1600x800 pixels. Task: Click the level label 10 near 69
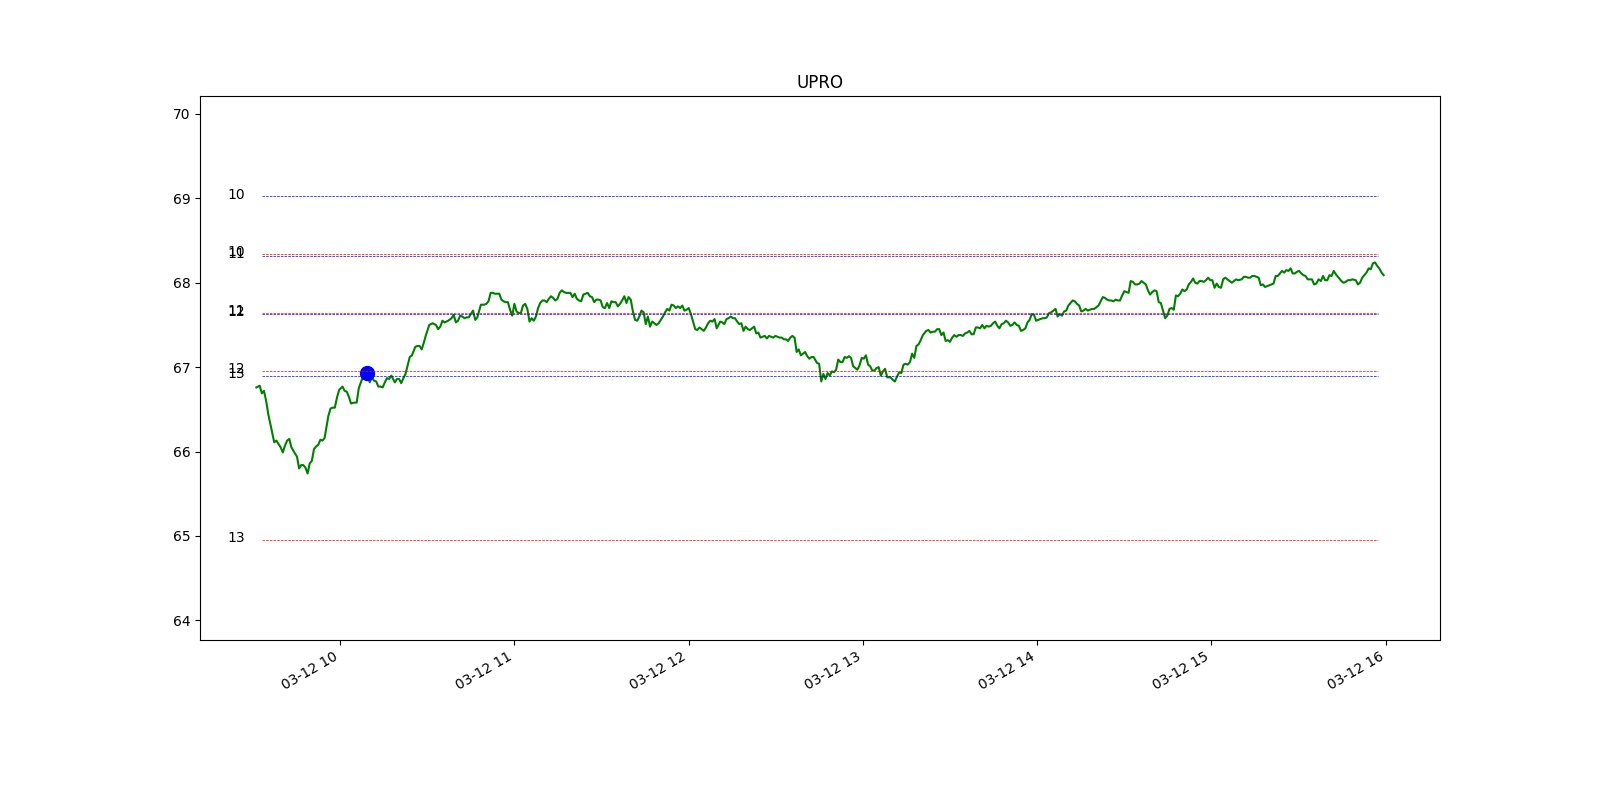click(236, 194)
